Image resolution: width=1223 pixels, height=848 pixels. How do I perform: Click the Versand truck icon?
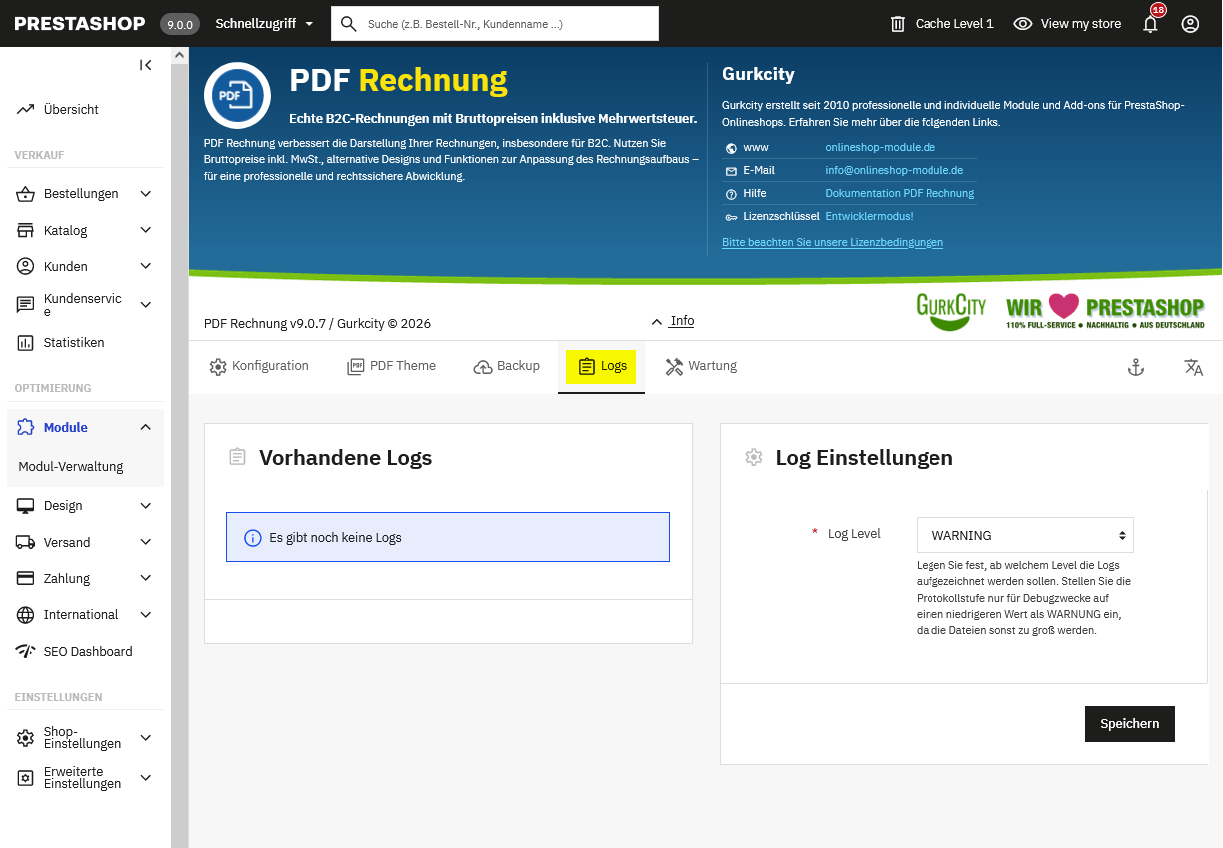pyautogui.click(x=25, y=543)
